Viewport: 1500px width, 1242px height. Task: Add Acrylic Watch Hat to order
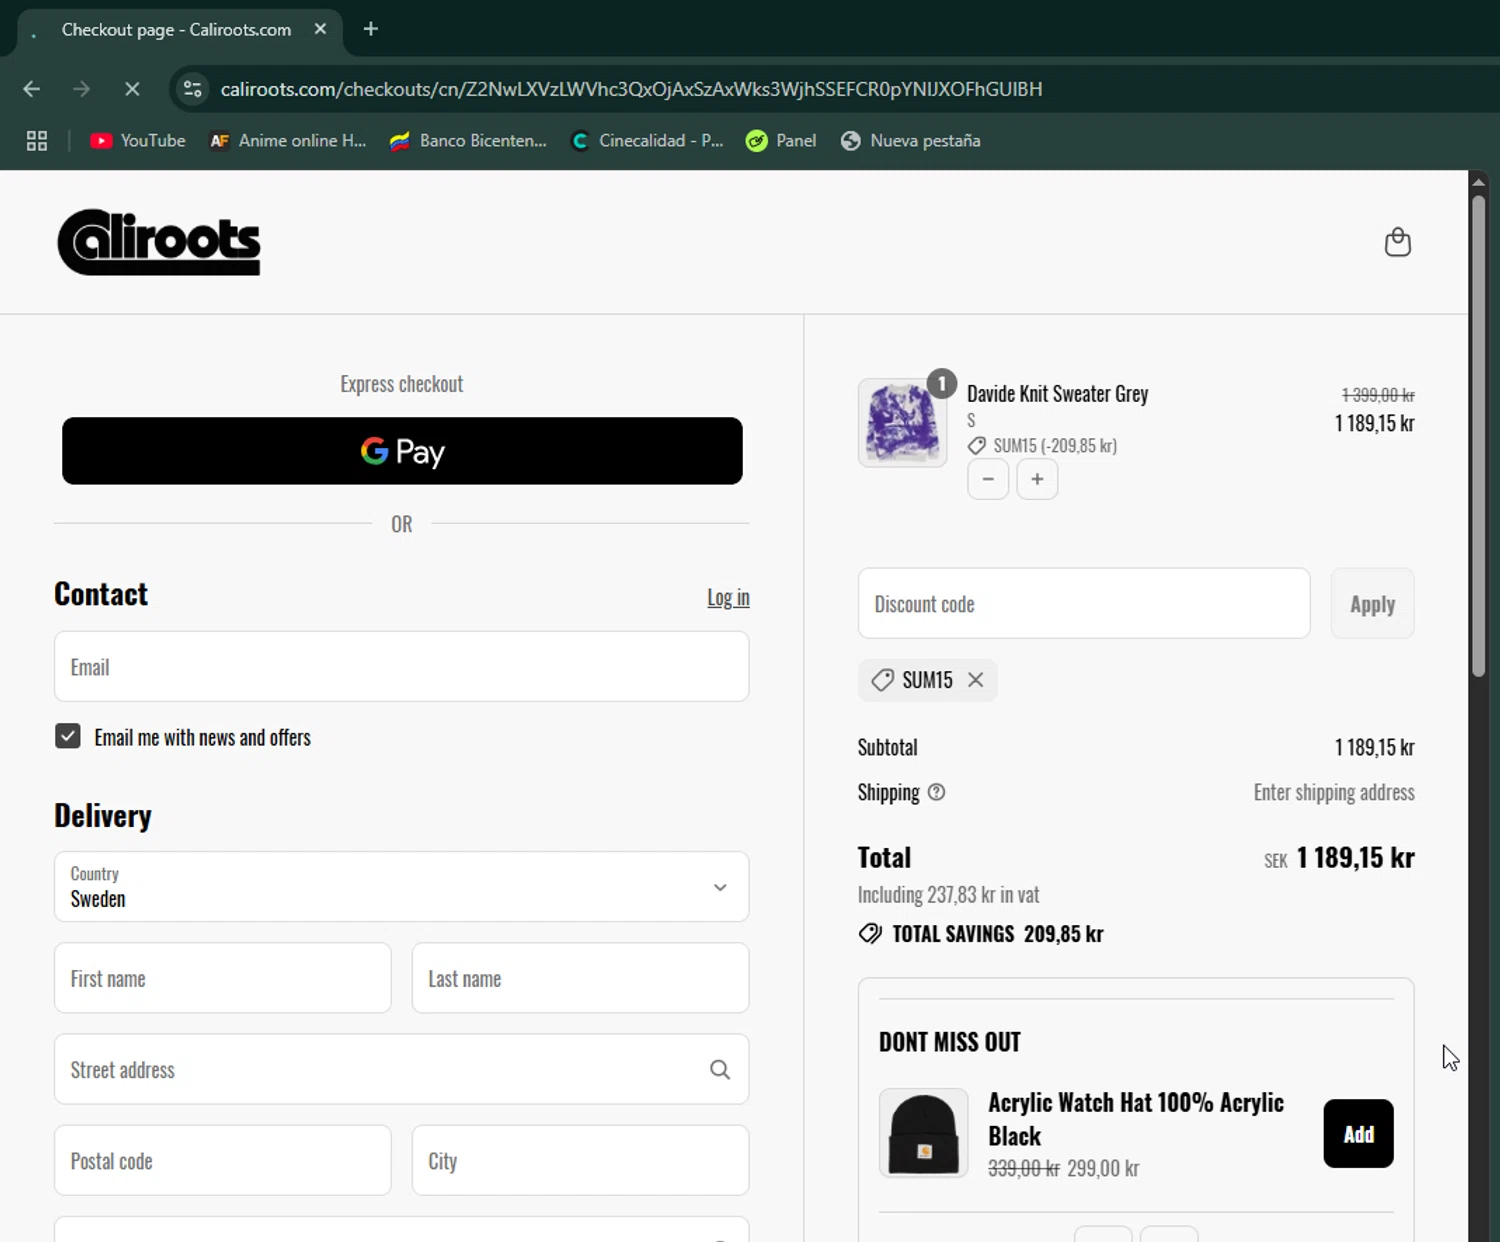point(1358,1134)
